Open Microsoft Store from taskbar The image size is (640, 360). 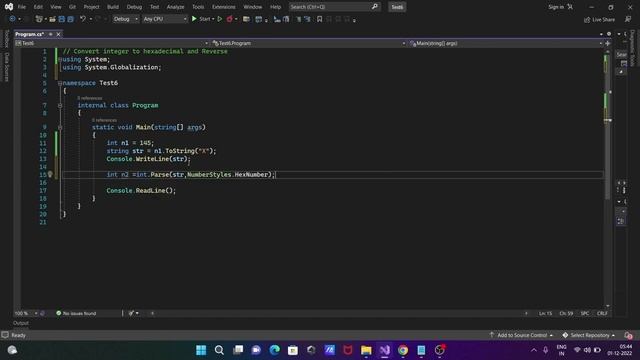pyautogui.click(x=293, y=350)
